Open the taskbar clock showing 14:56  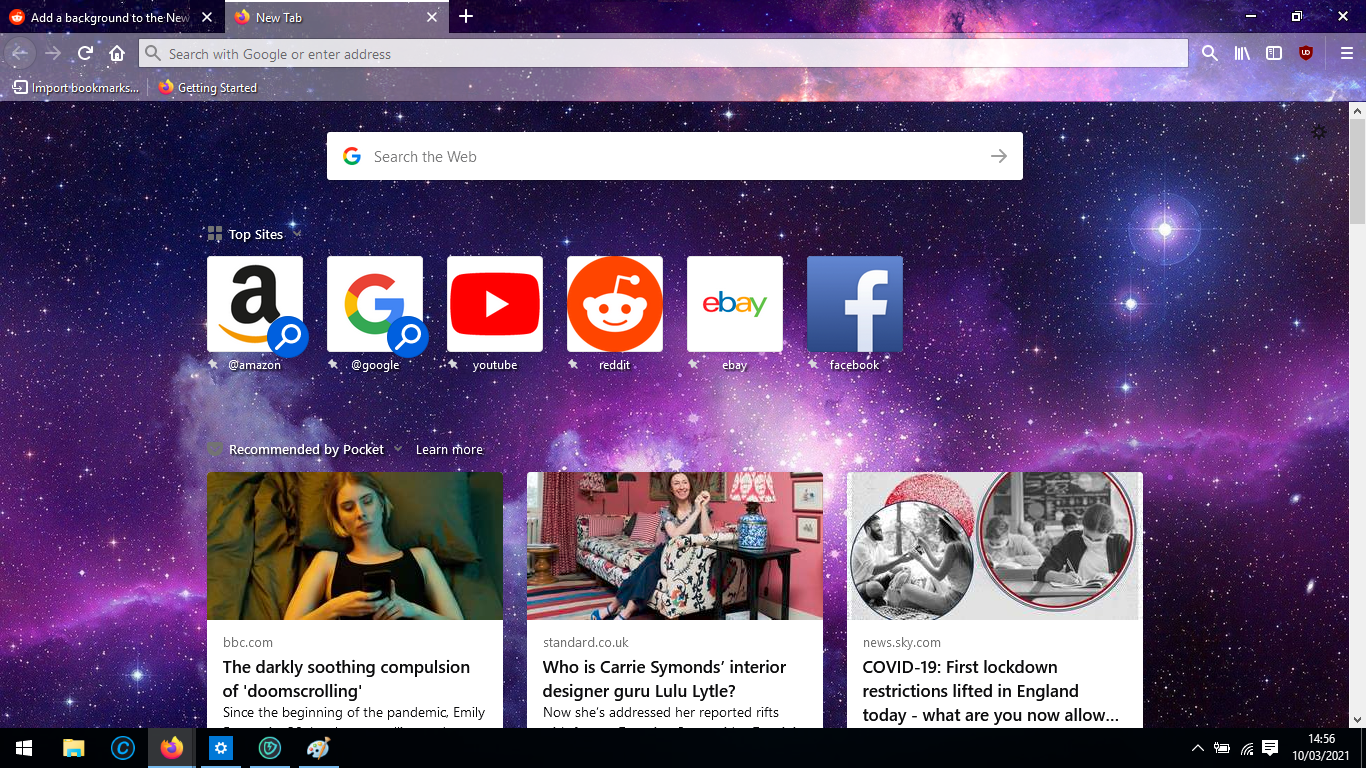pyautogui.click(x=1321, y=748)
